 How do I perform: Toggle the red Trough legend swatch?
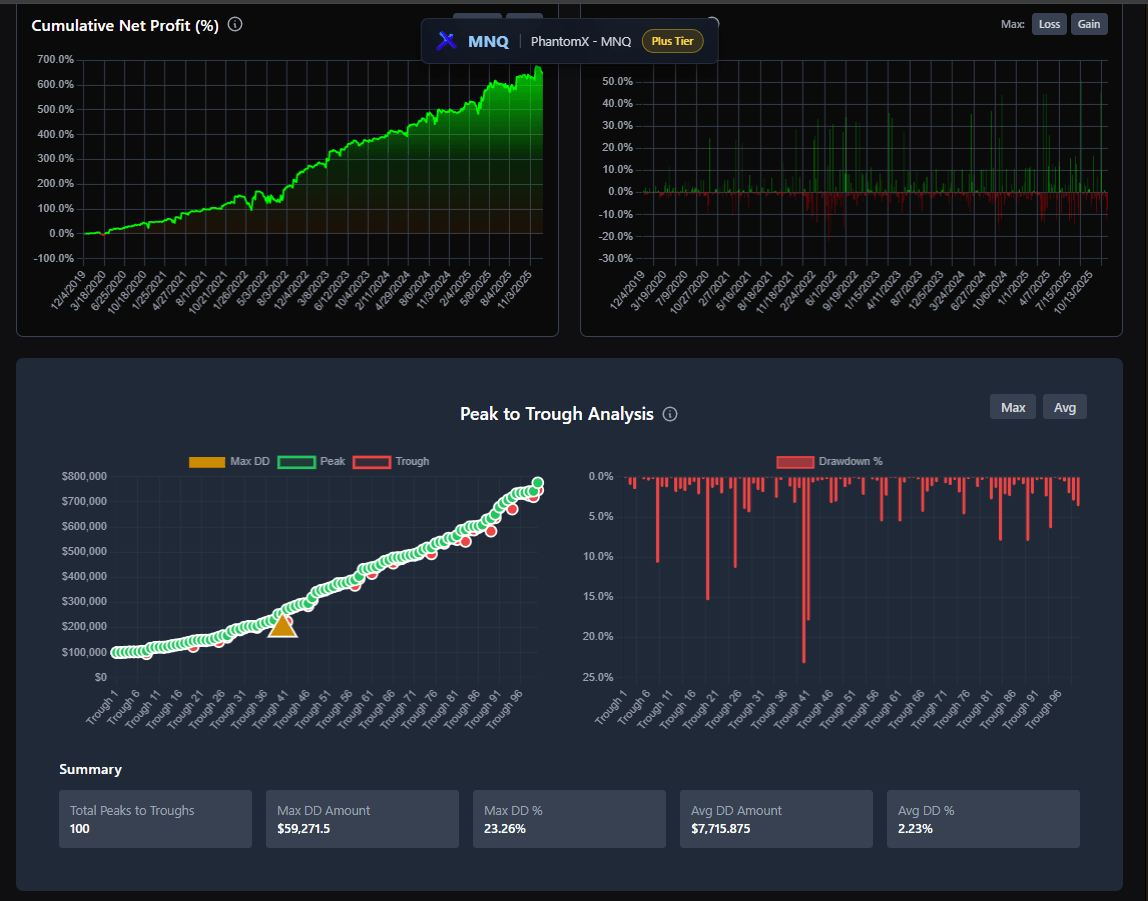click(x=371, y=462)
